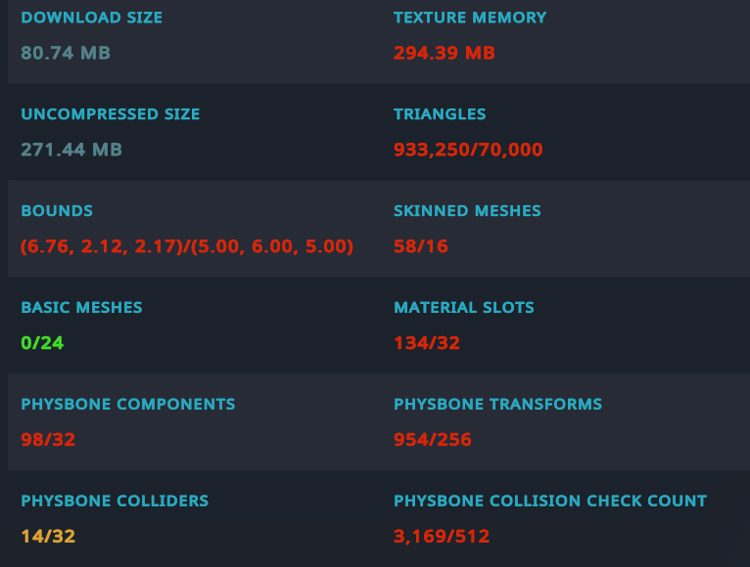Viewport: 750px width, 567px height.
Task: Click the Bounds label
Action: pos(57,211)
